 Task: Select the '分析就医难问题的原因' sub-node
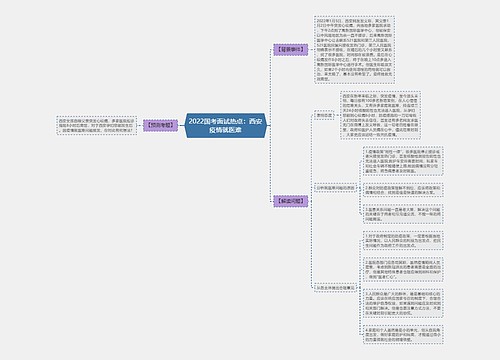coord(335,188)
